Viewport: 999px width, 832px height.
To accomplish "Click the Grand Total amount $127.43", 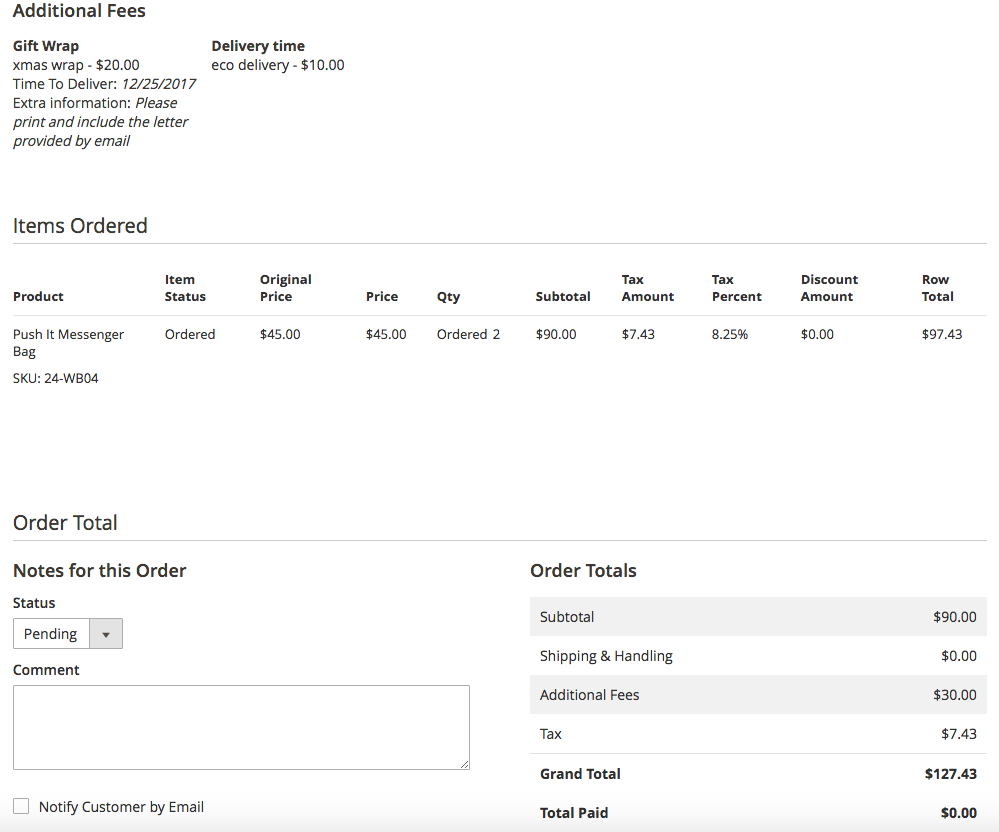I will click(x=951, y=774).
